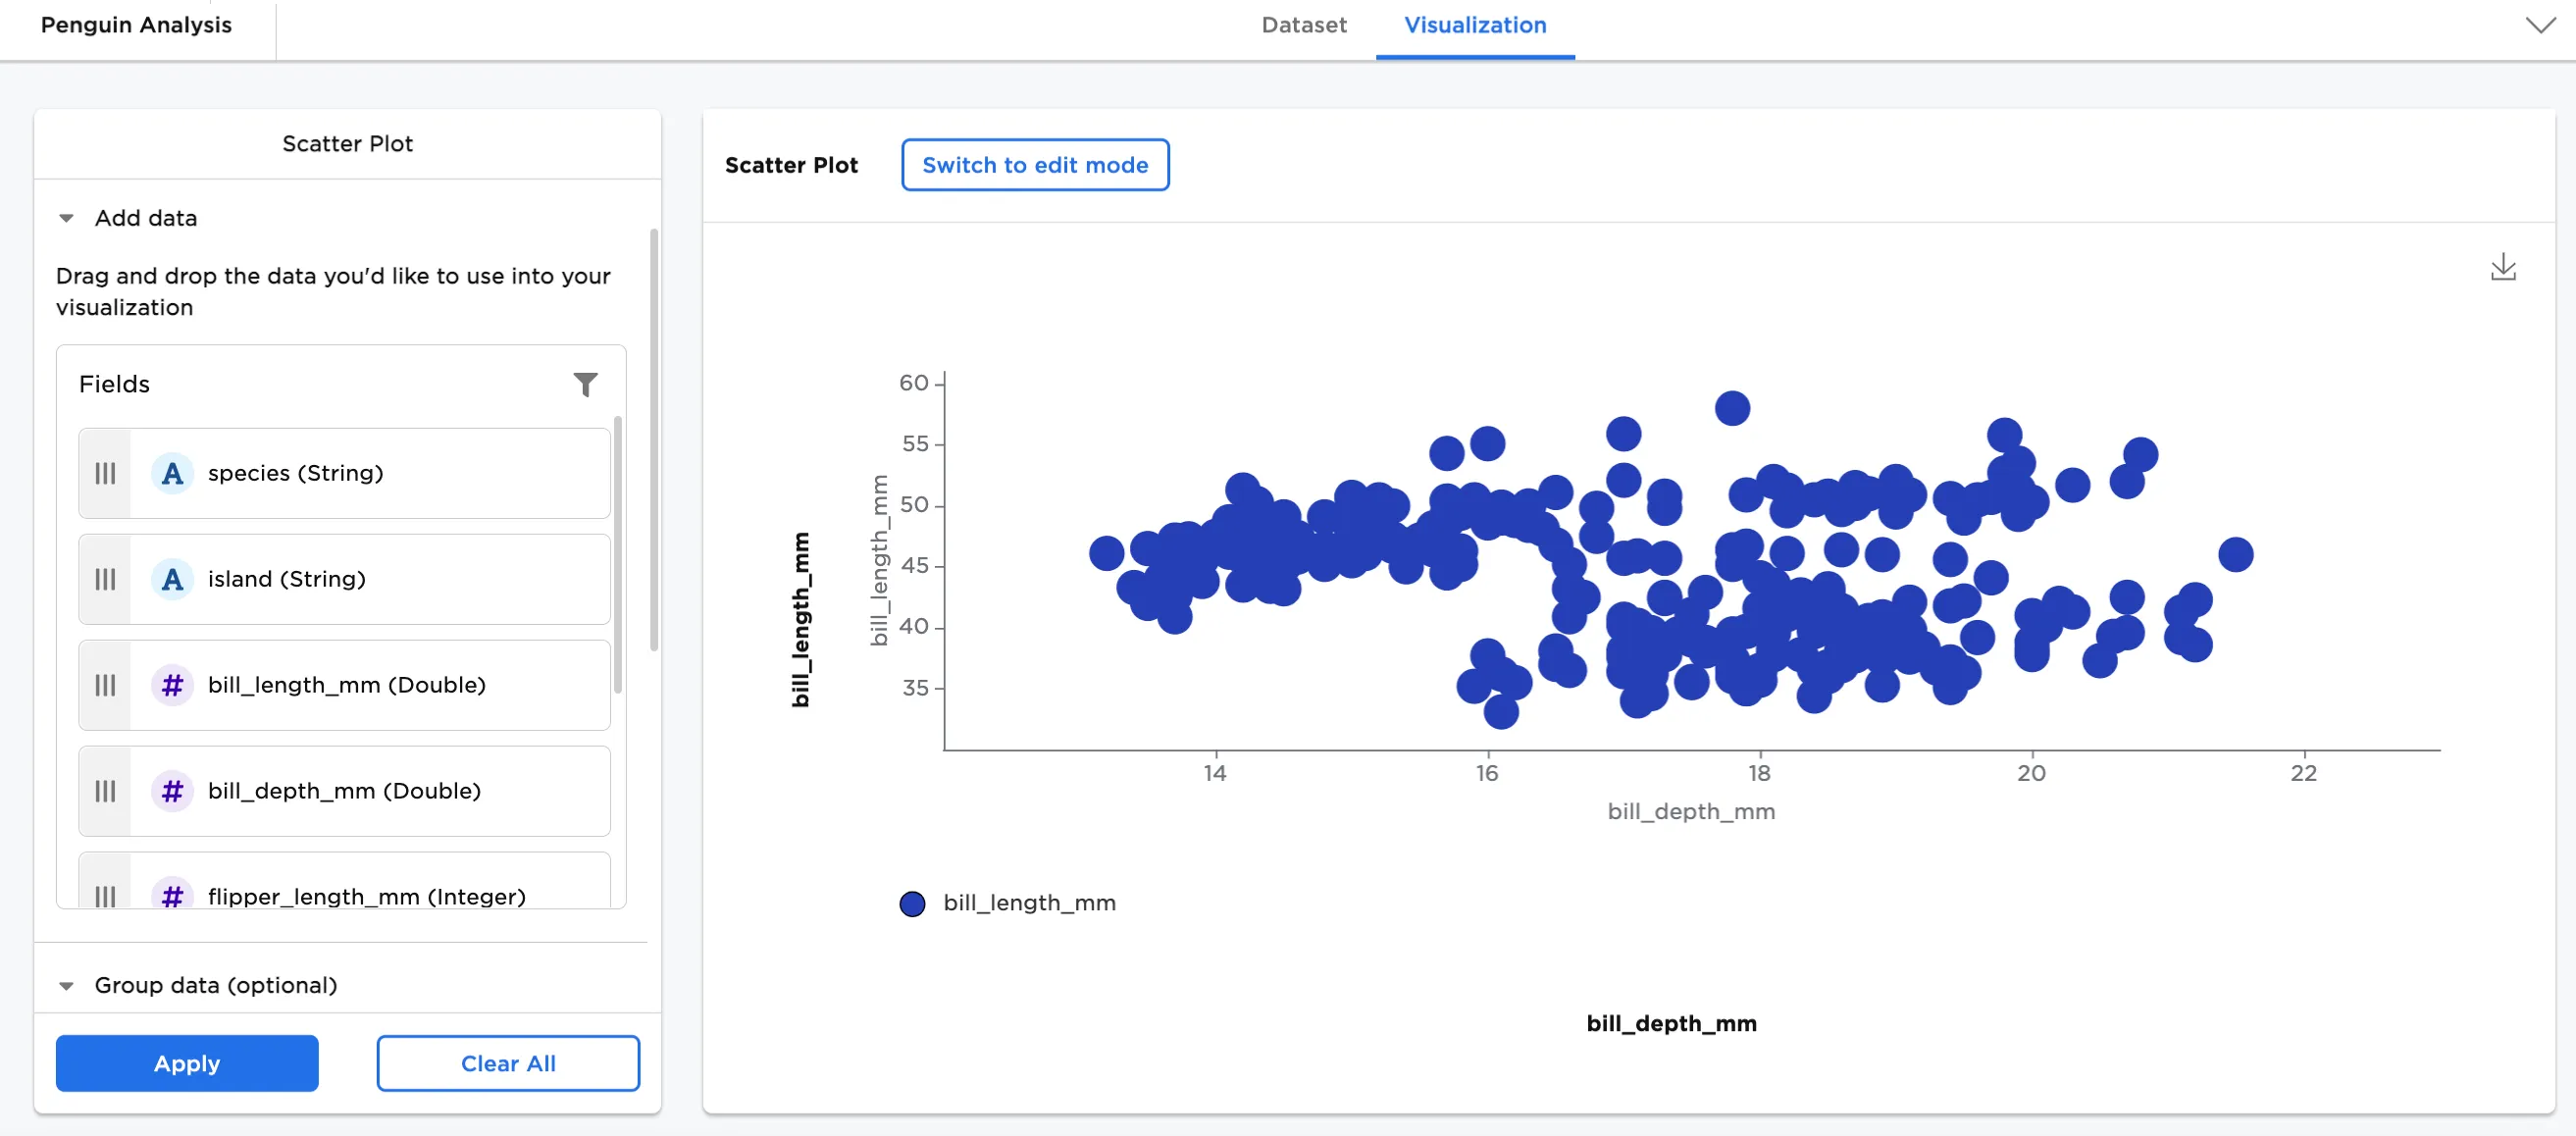2576x1136 pixels.
Task: Collapse the Group data (optional) section
Action: [x=67, y=985]
